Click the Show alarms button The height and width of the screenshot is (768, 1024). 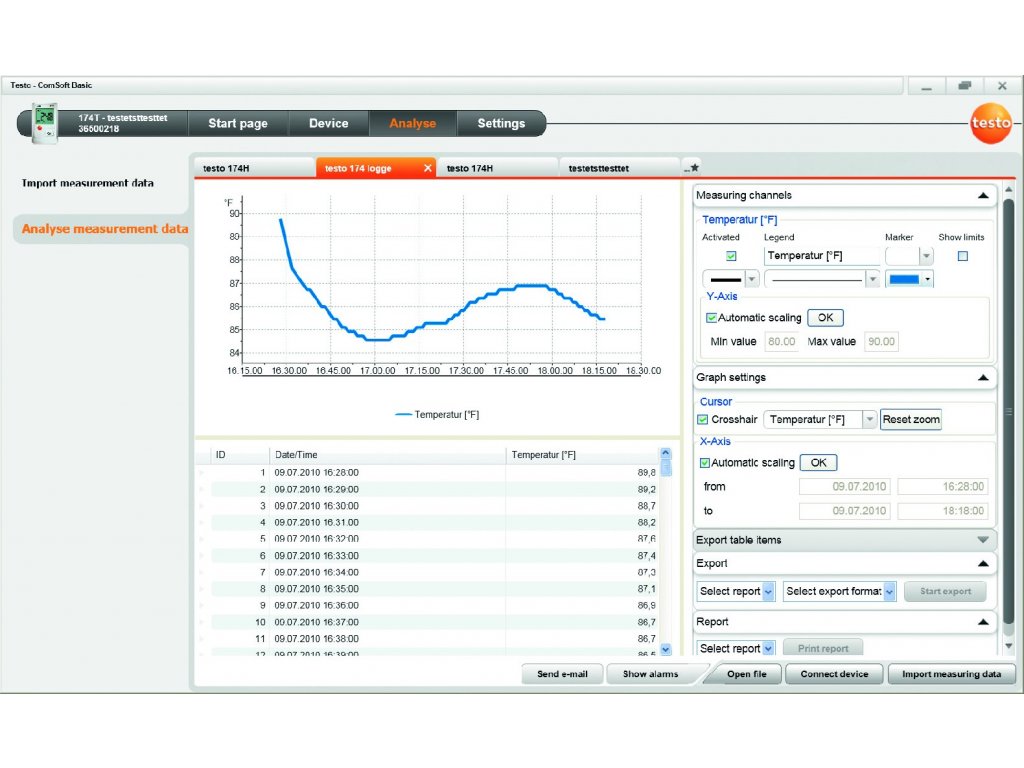(650, 674)
